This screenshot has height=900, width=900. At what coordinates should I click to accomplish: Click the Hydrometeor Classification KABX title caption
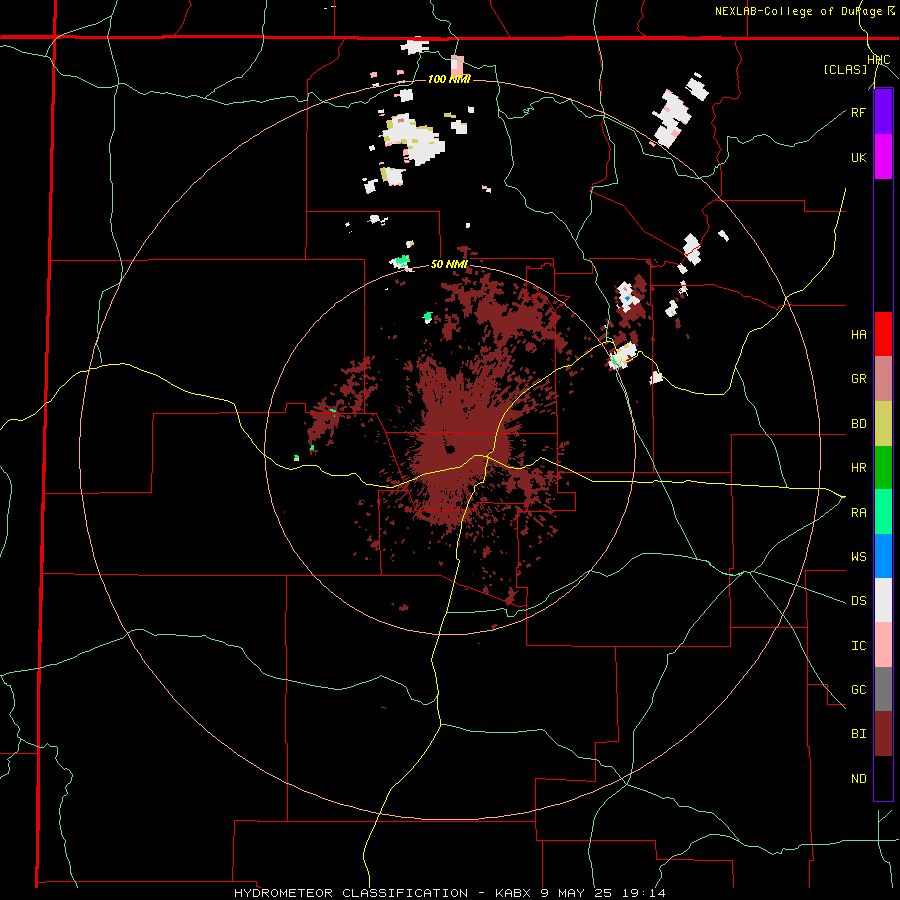pos(450,893)
